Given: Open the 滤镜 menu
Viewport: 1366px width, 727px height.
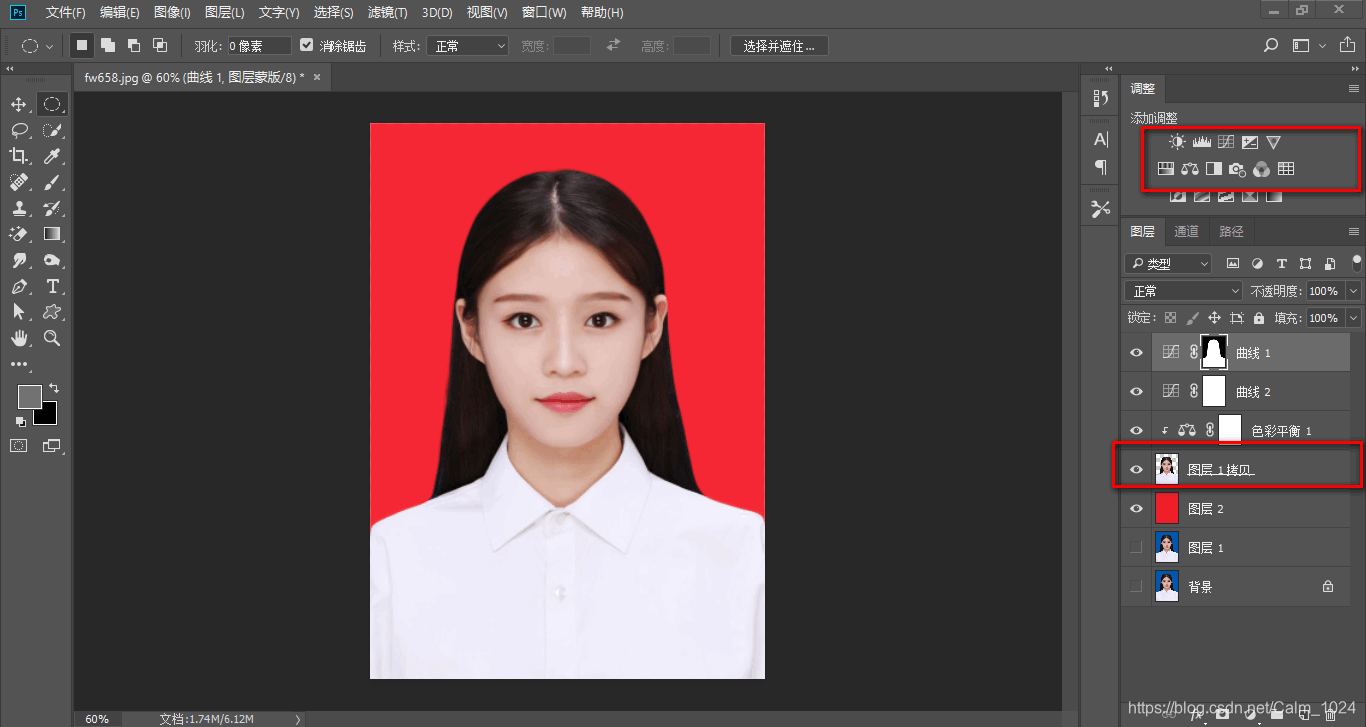Looking at the screenshot, I should click(x=387, y=12).
